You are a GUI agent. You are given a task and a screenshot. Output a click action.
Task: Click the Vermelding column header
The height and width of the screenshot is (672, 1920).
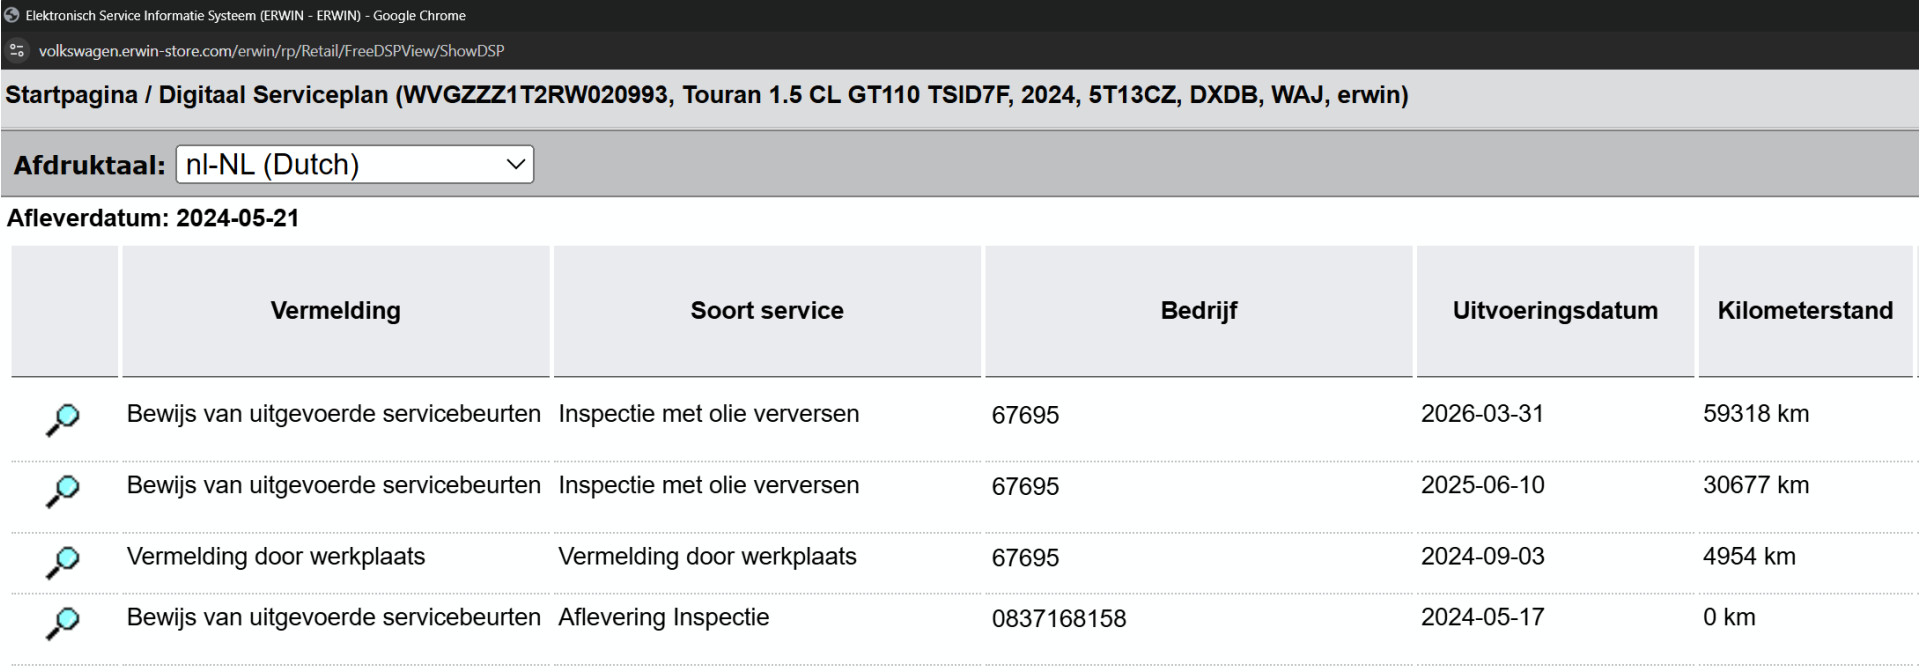pos(335,311)
